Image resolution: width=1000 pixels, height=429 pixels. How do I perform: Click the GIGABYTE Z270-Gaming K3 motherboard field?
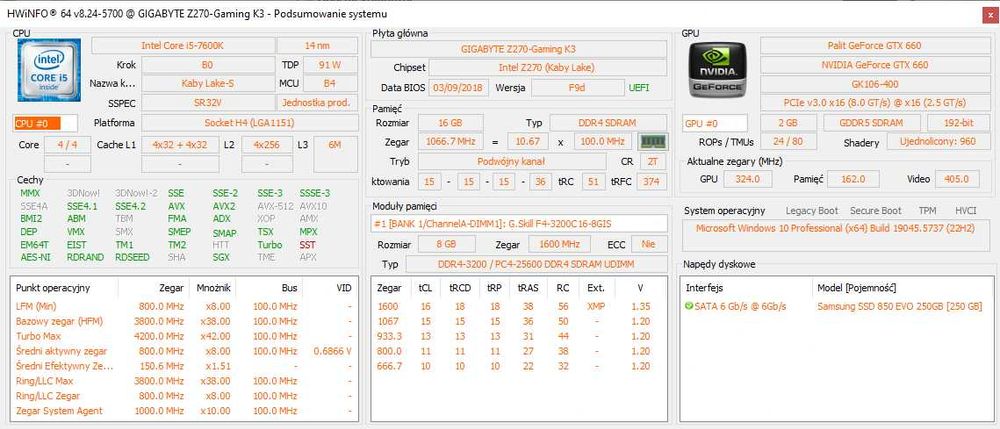pyautogui.click(x=518, y=49)
